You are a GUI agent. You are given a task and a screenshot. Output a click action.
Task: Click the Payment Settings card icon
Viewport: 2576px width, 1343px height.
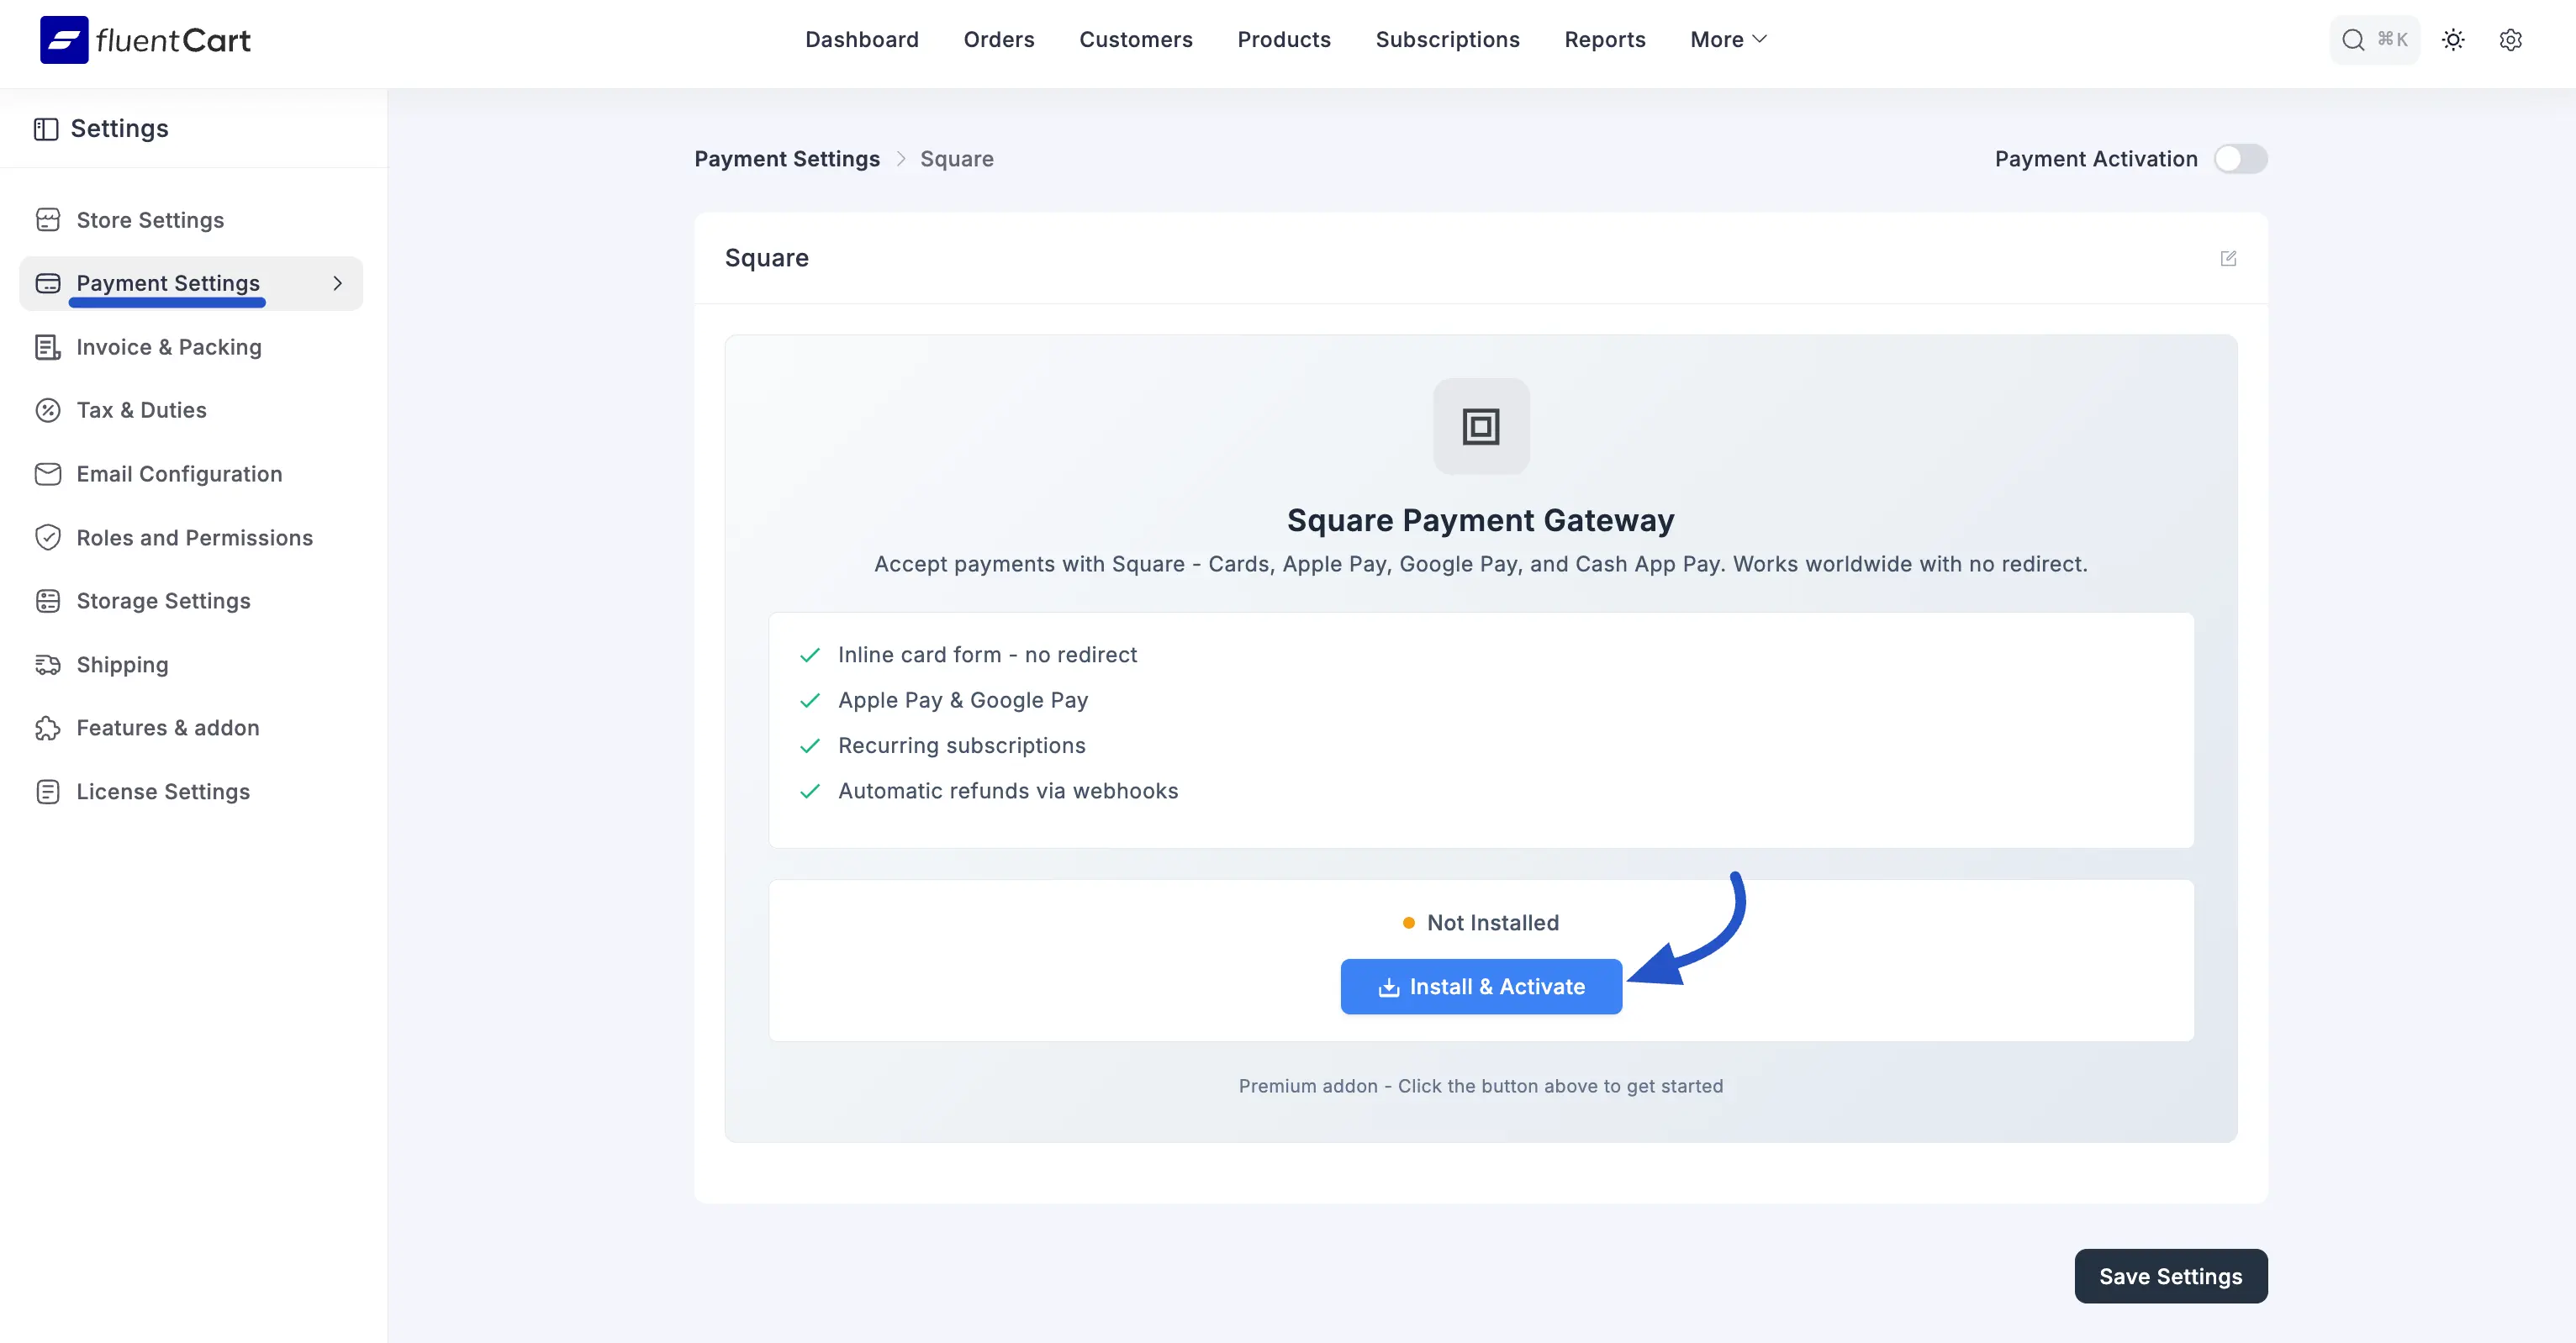pos(47,283)
